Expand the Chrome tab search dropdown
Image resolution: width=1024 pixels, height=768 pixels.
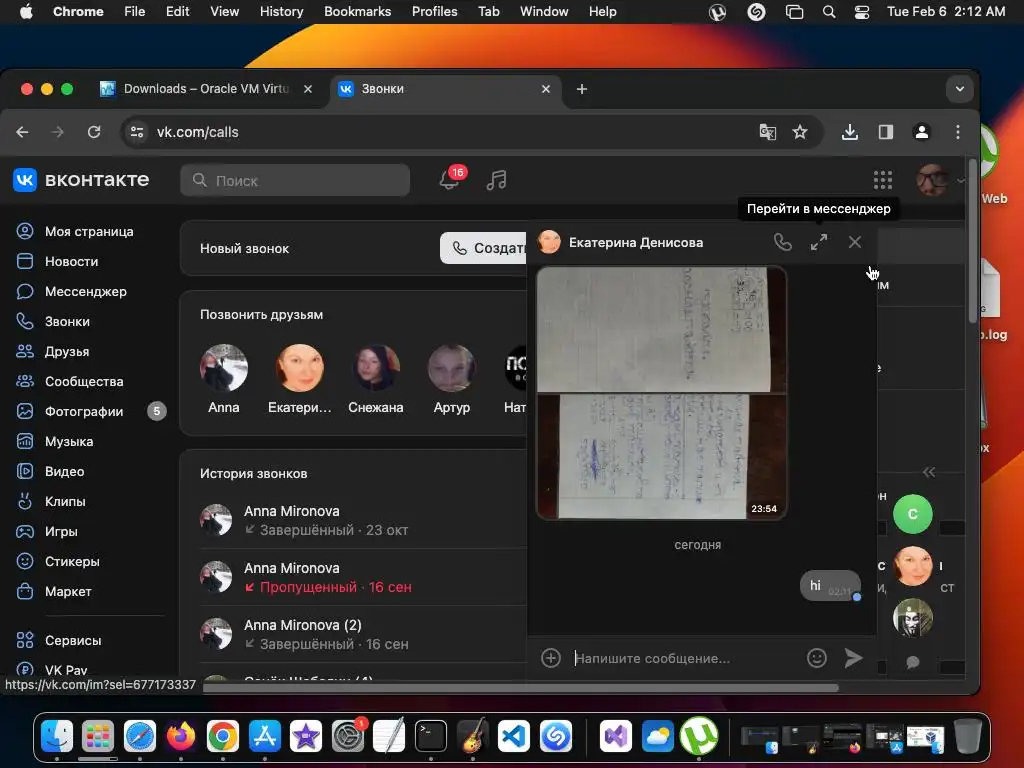[959, 89]
